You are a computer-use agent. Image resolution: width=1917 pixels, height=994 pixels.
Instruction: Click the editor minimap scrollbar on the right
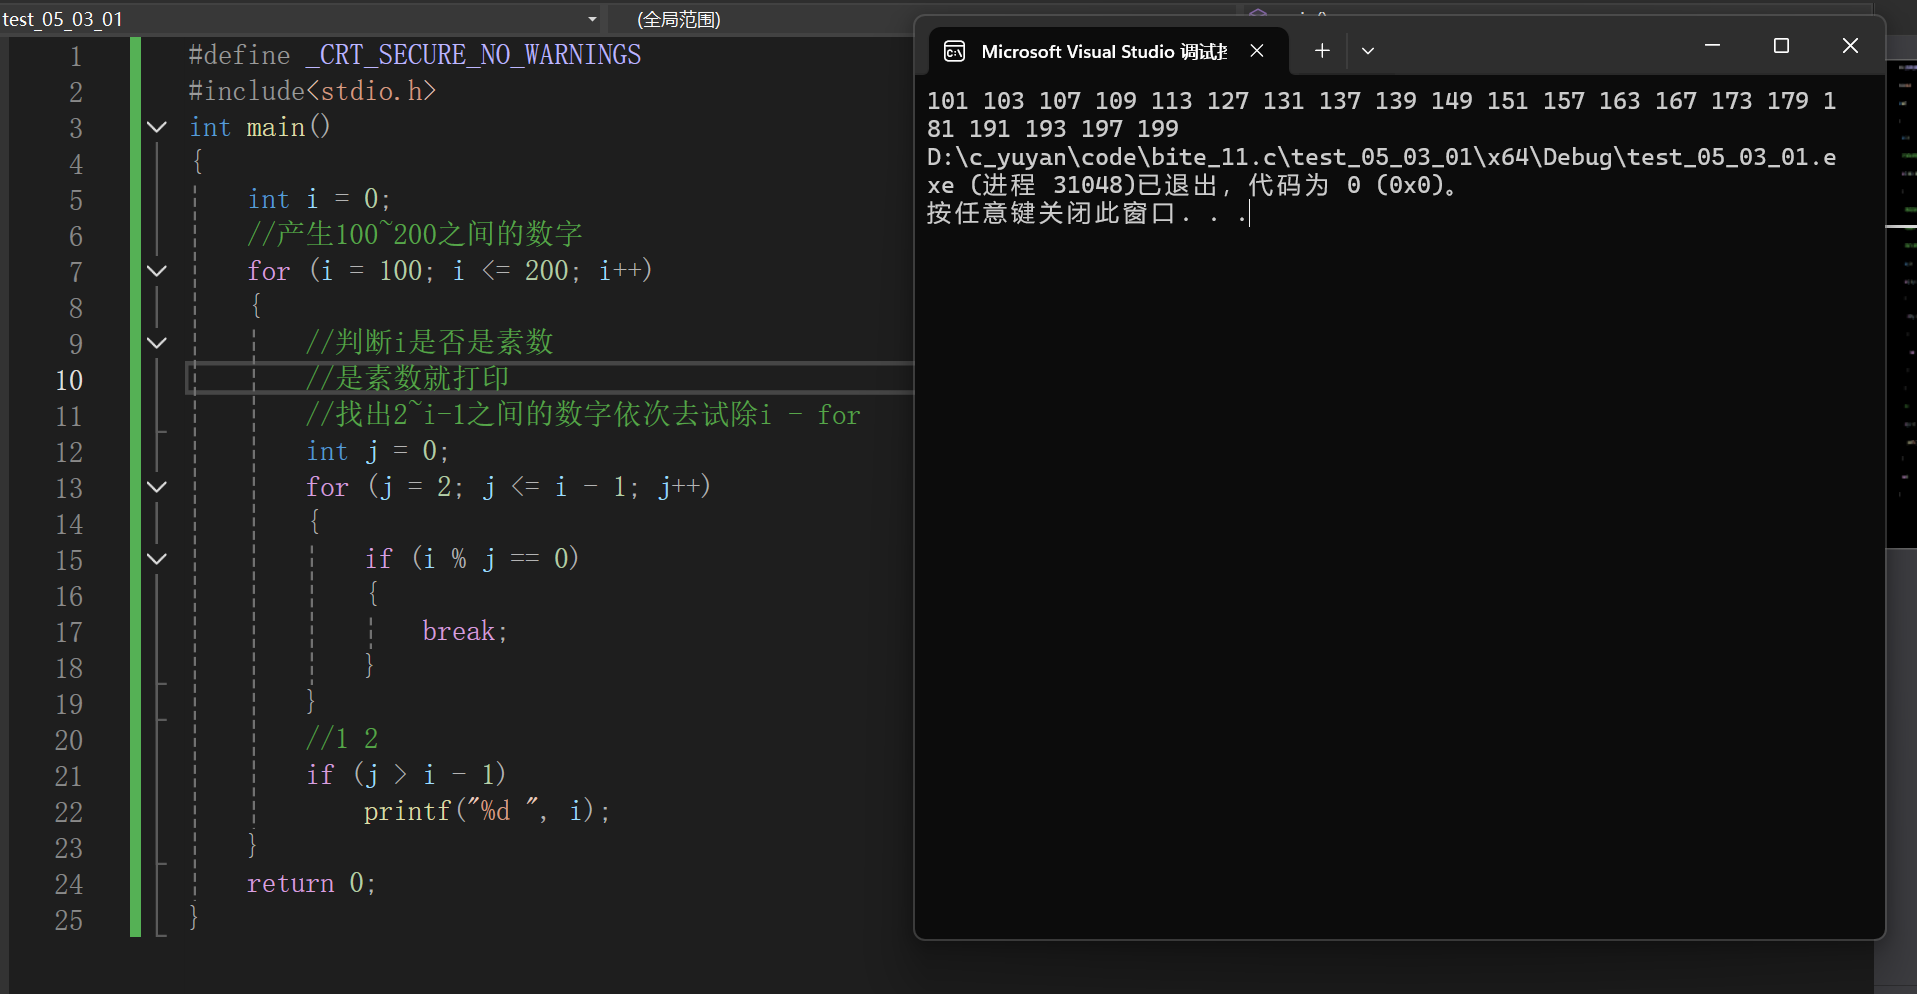pyautogui.click(x=1901, y=304)
